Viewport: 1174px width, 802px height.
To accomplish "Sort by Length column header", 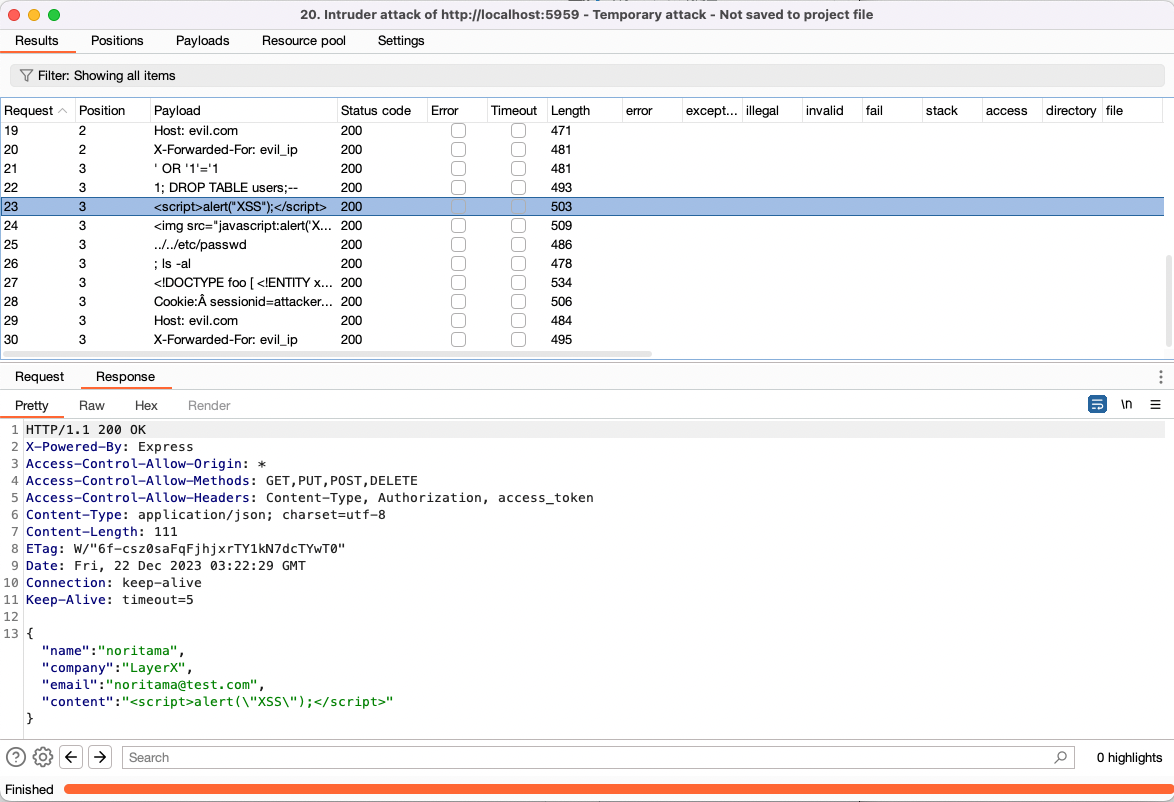I will (x=584, y=111).
